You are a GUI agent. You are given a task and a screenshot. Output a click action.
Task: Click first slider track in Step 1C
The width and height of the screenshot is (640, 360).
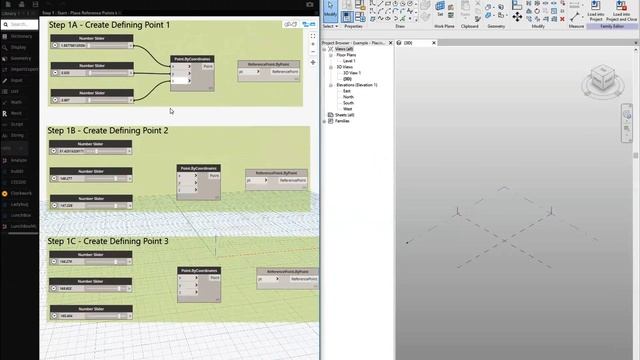click(x=106, y=262)
